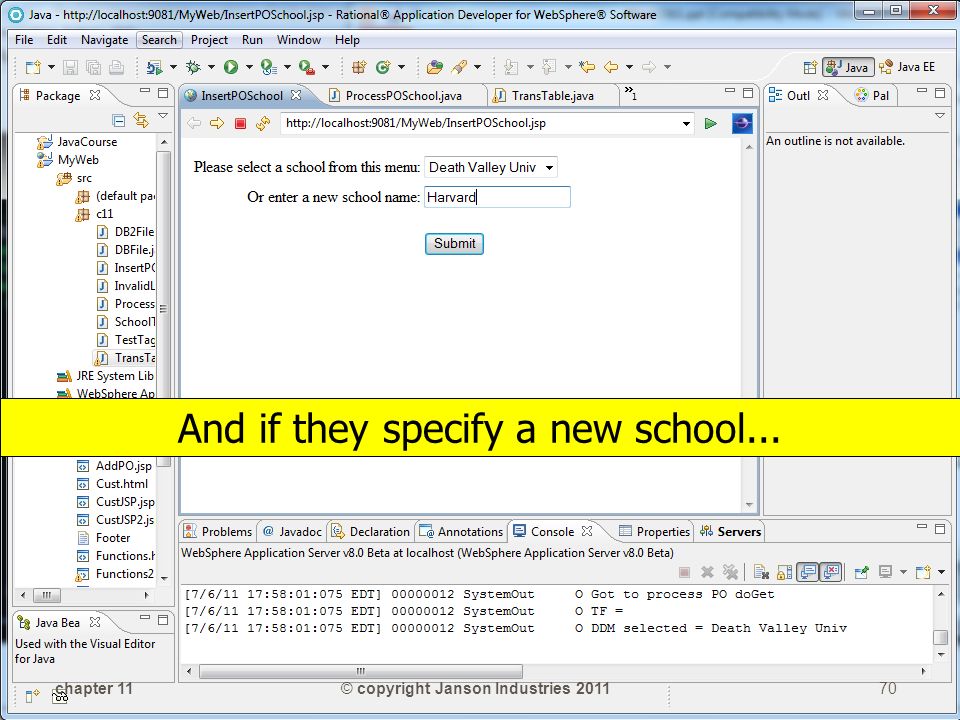
Task: Close the Console view tab
Action: click(587, 531)
